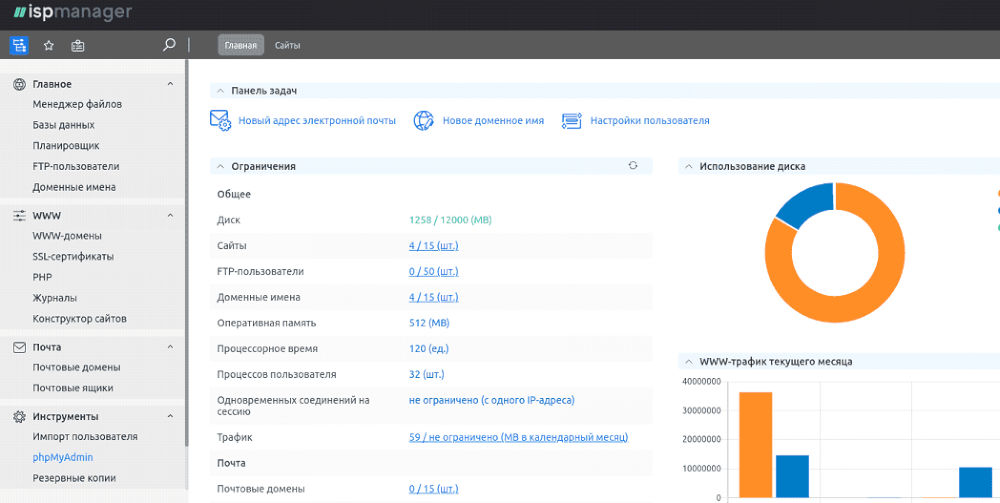
Task: Click the Доменные имена 4 / 15 link
Action: [x=434, y=297]
